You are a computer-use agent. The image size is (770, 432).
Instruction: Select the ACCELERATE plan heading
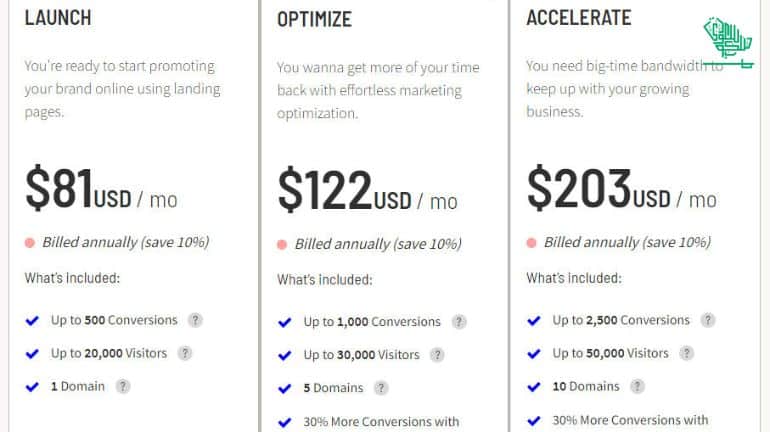pyautogui.click(x=578, y=18)
